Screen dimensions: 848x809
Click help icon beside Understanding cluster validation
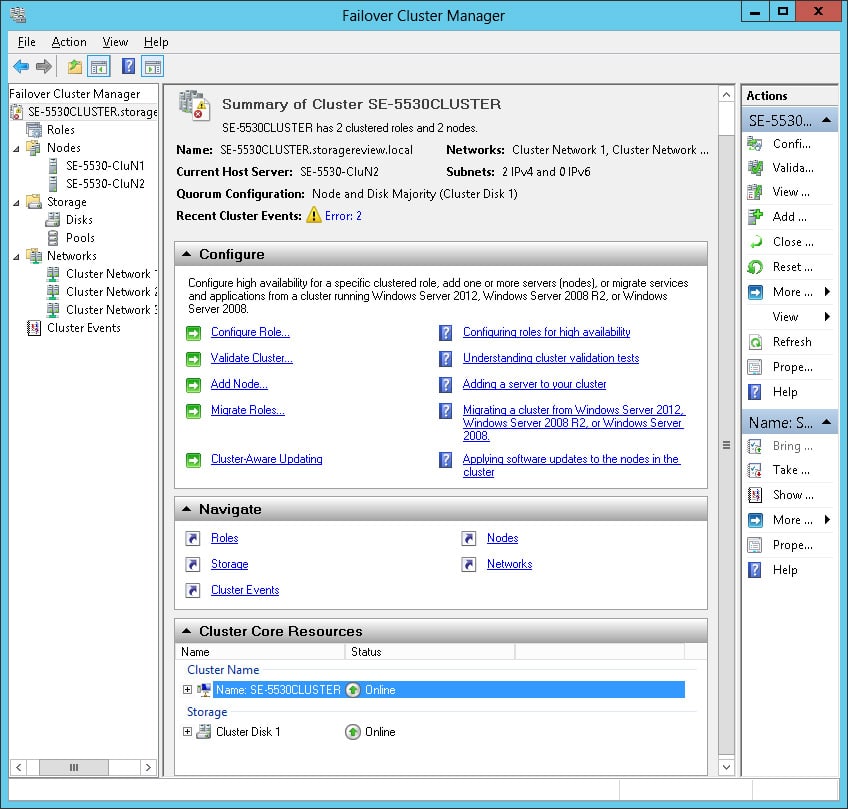pyautogui.click(x=446, y=359)
